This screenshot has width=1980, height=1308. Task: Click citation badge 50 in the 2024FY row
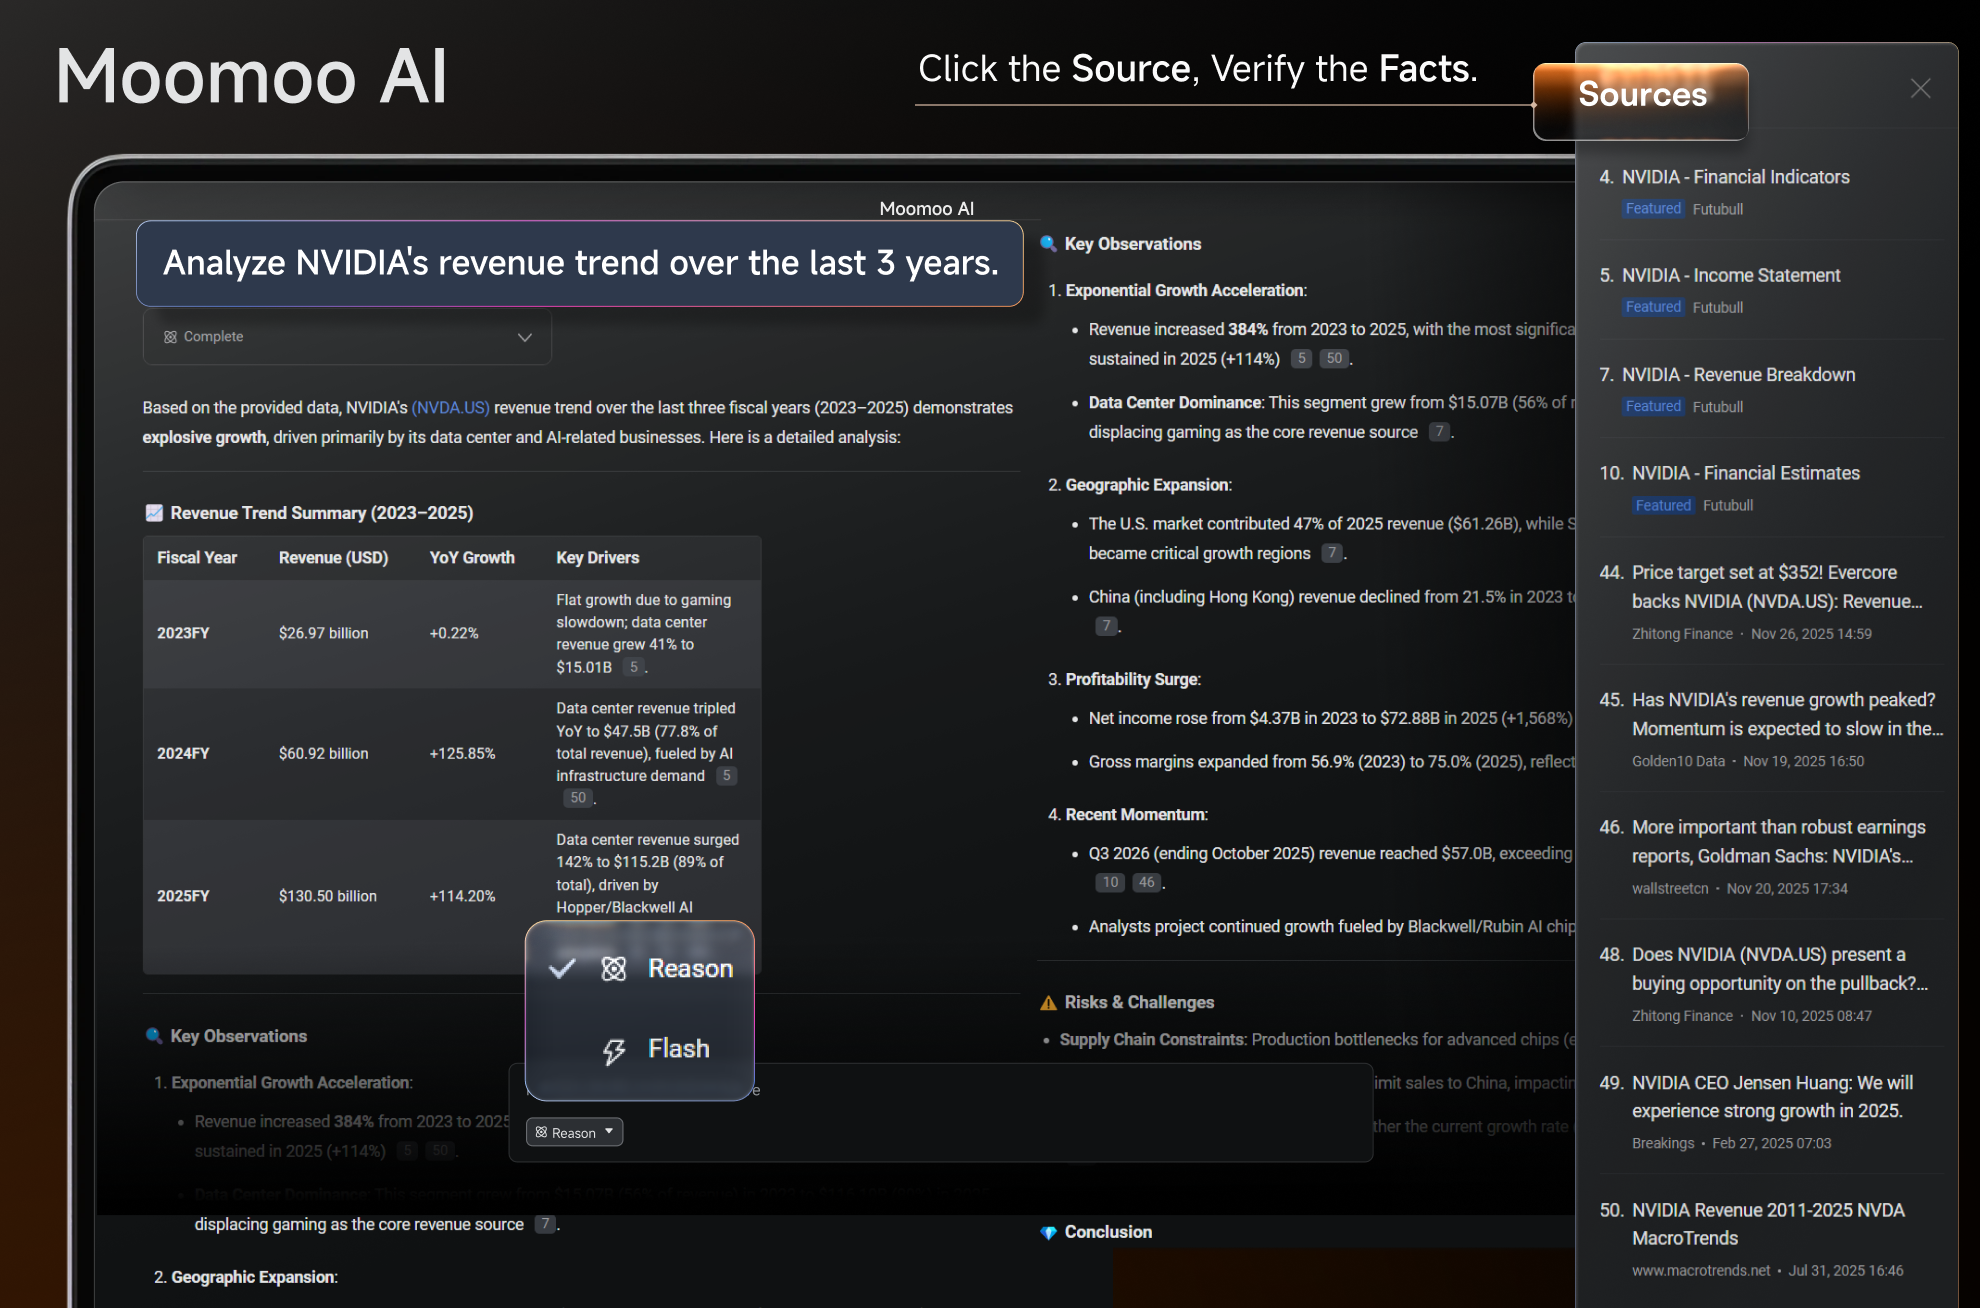tap(578, 798)
